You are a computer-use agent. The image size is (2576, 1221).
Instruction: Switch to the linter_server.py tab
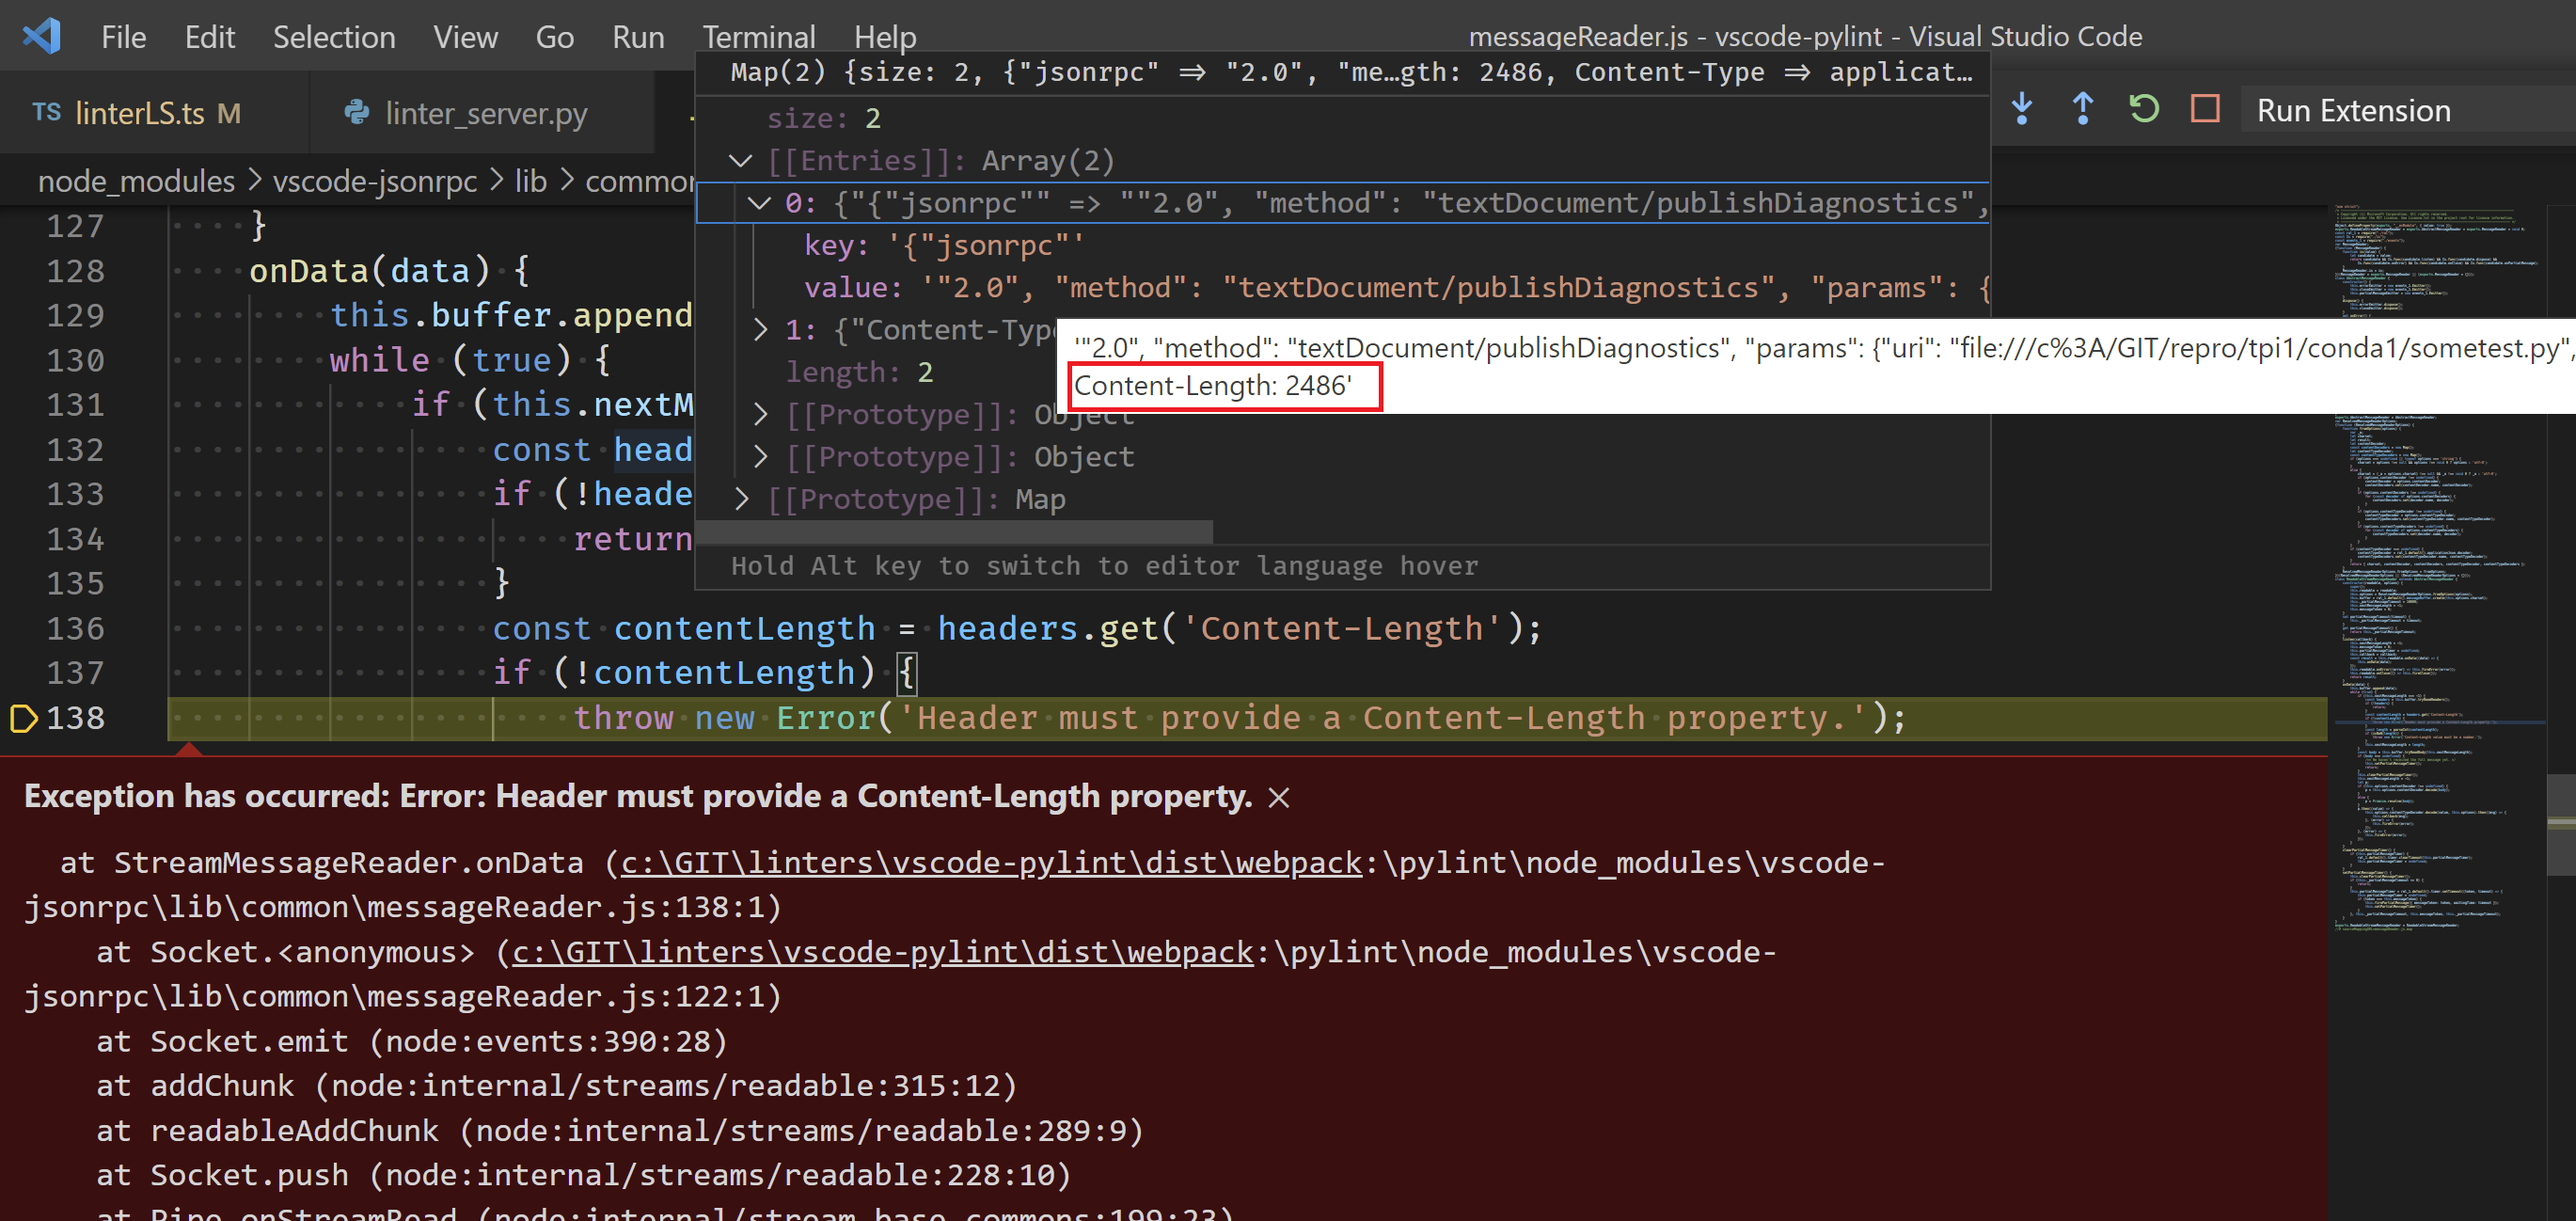[486, 113]
